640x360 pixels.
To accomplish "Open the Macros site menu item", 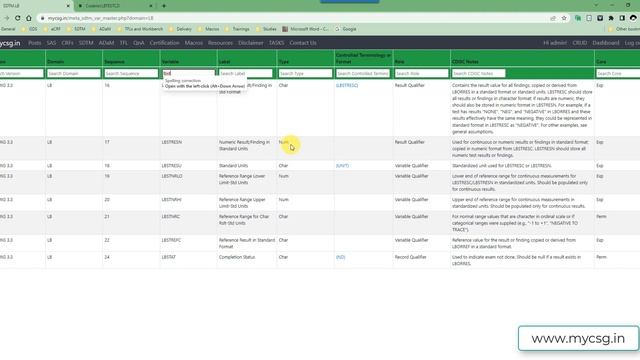I will (x=194, y=43).
